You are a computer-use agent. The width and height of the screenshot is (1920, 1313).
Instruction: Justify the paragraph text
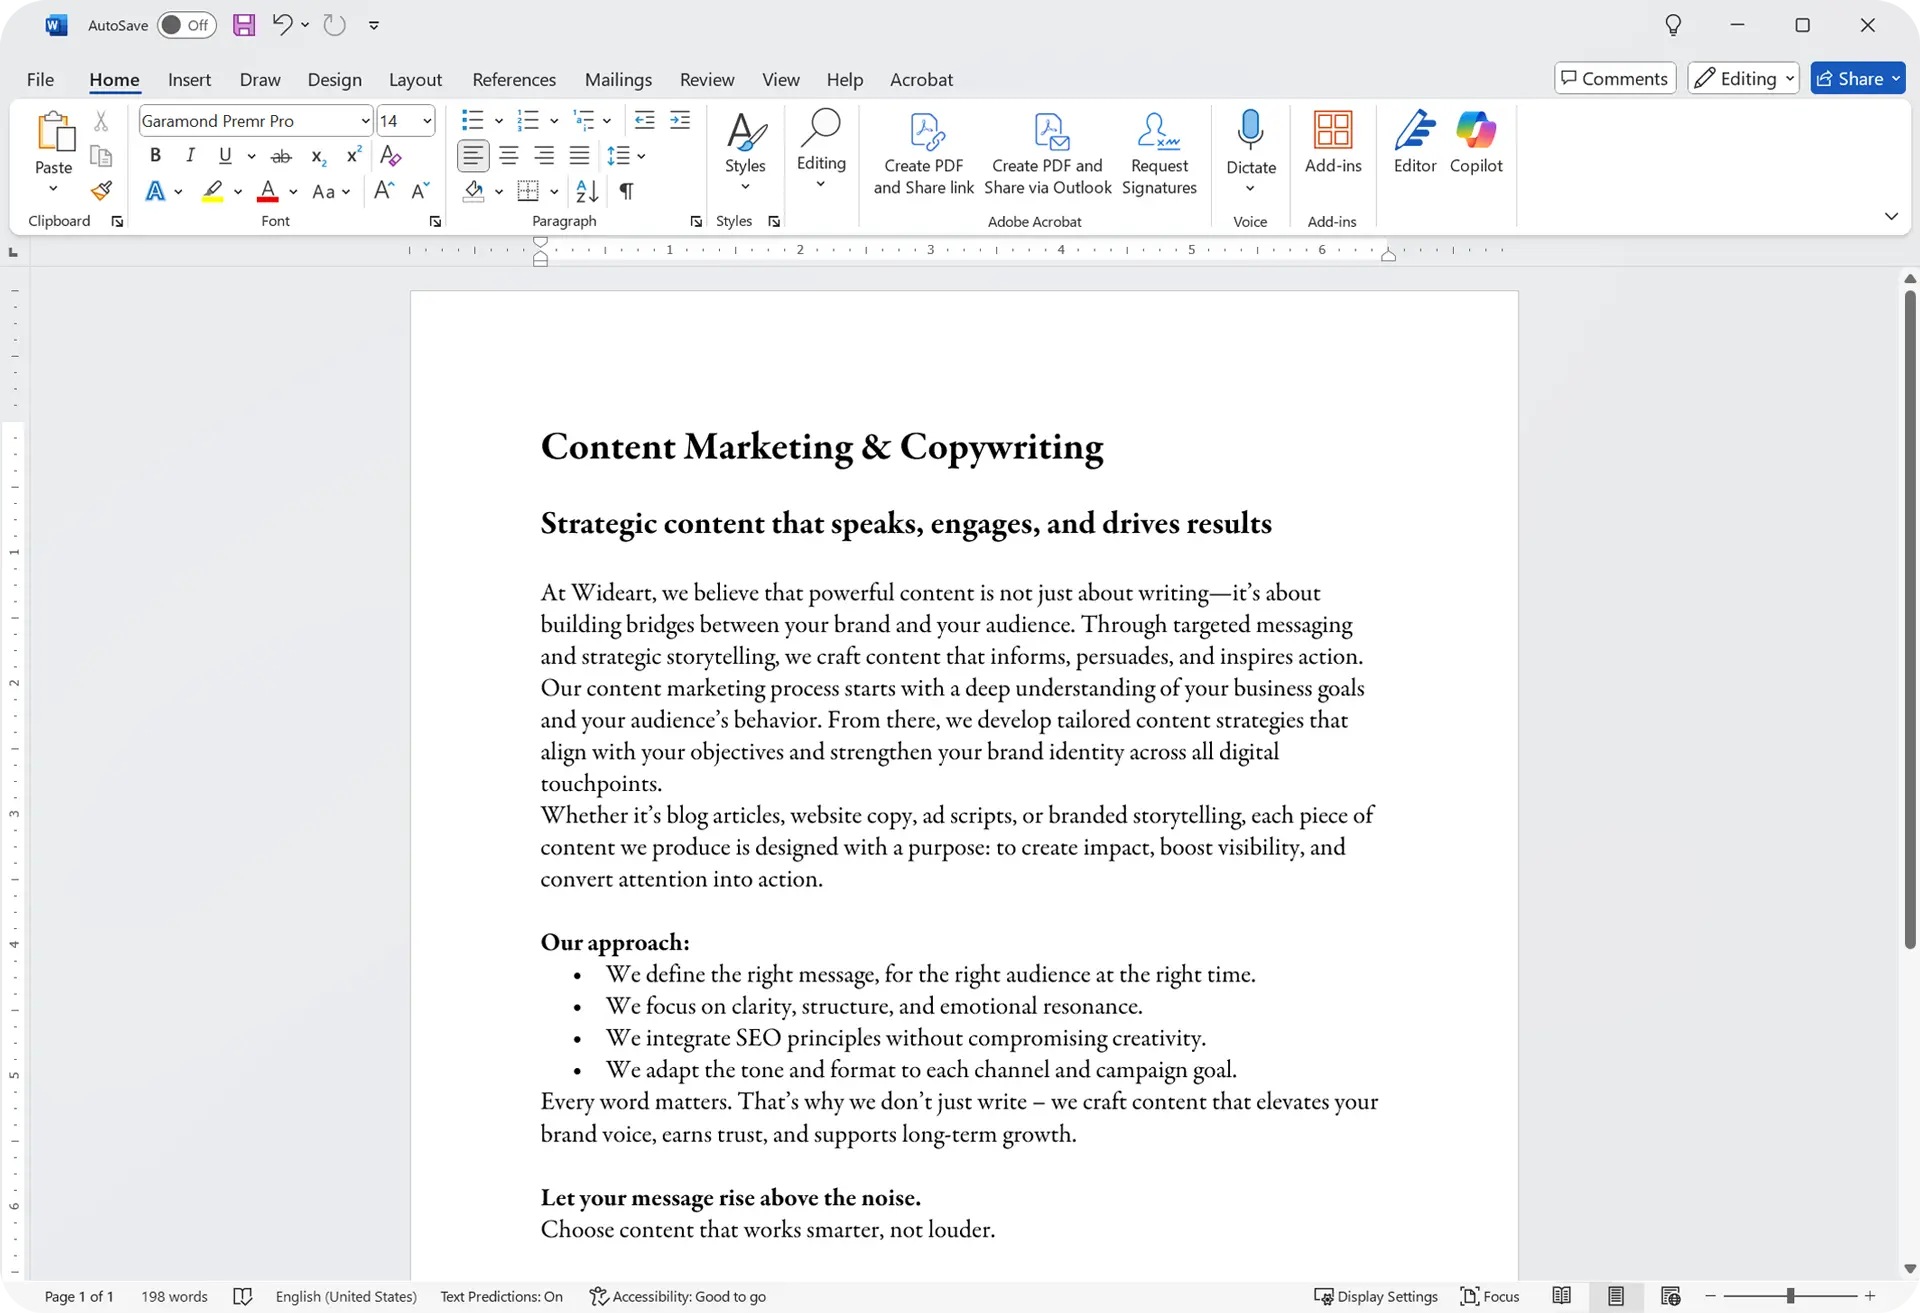click(x=579, y=155)
